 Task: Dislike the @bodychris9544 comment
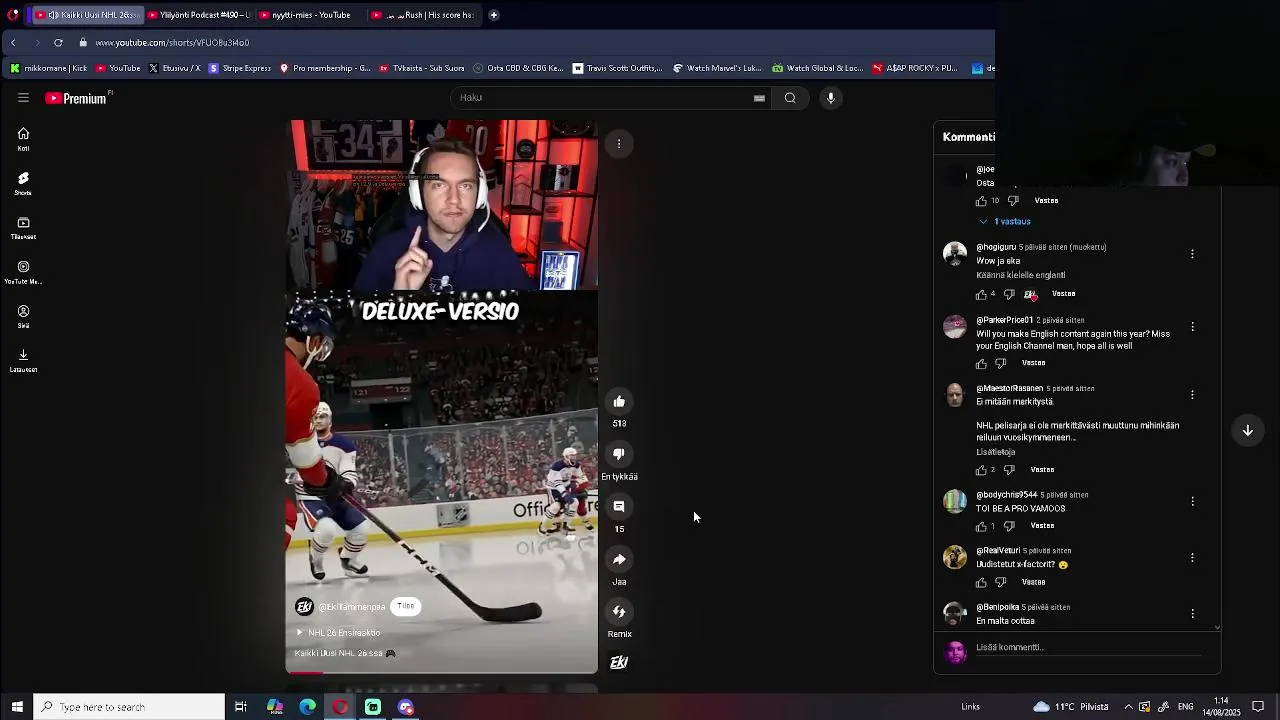1009,527
